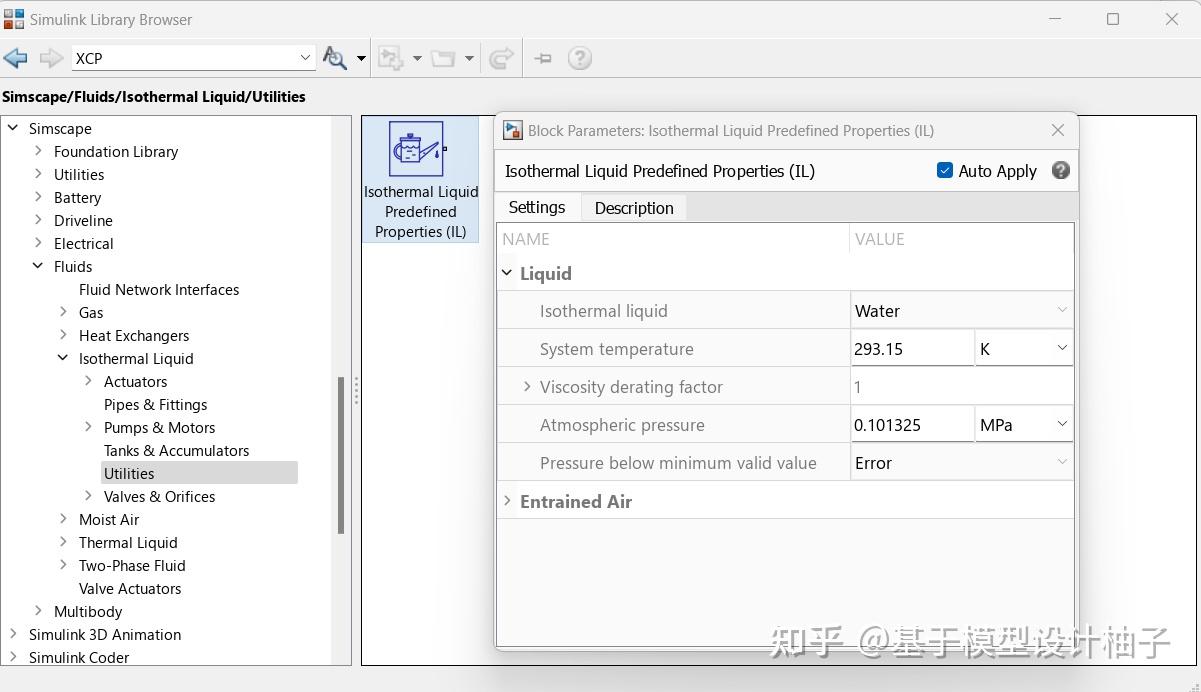This screenshot has height=692, width=1201.
Task: Open the library browser help icon
Action: pos(580,58)
